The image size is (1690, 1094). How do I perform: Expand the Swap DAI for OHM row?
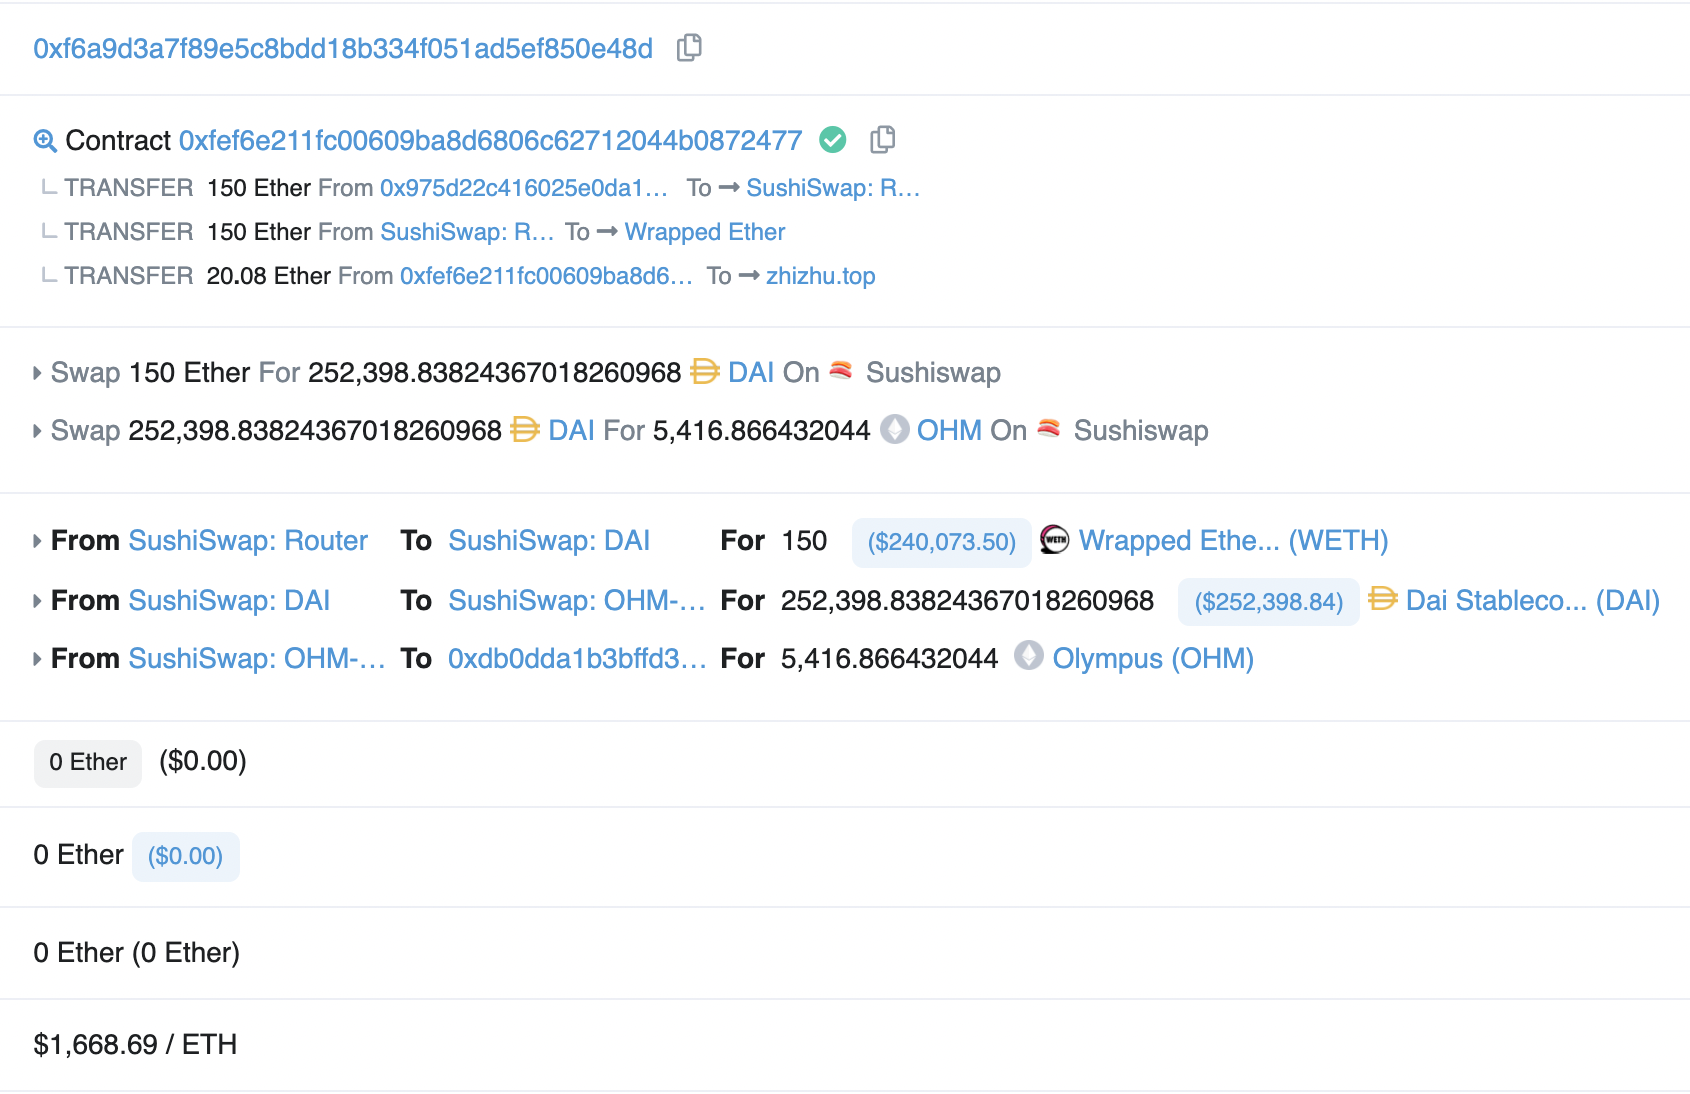[38, 431]
